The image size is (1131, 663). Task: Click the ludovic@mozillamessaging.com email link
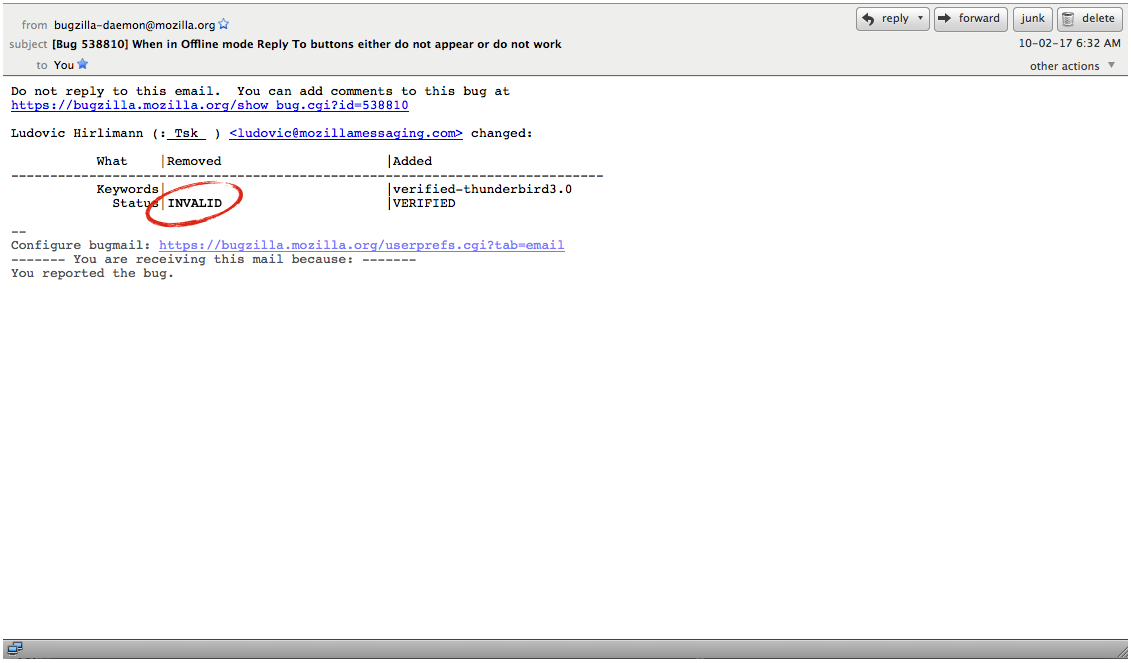[x=346, y=133]
